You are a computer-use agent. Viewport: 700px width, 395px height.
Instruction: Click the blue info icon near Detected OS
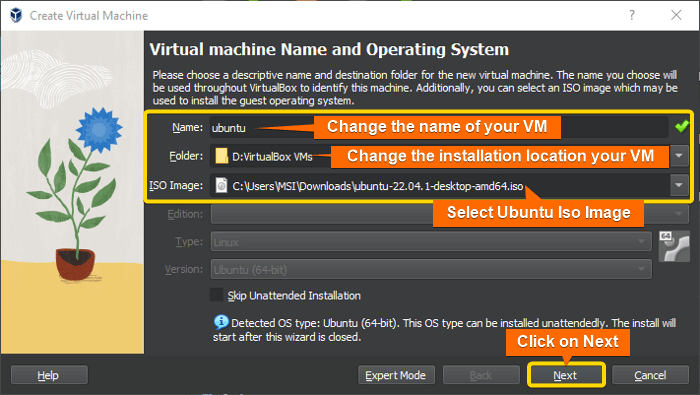(221, 322)
